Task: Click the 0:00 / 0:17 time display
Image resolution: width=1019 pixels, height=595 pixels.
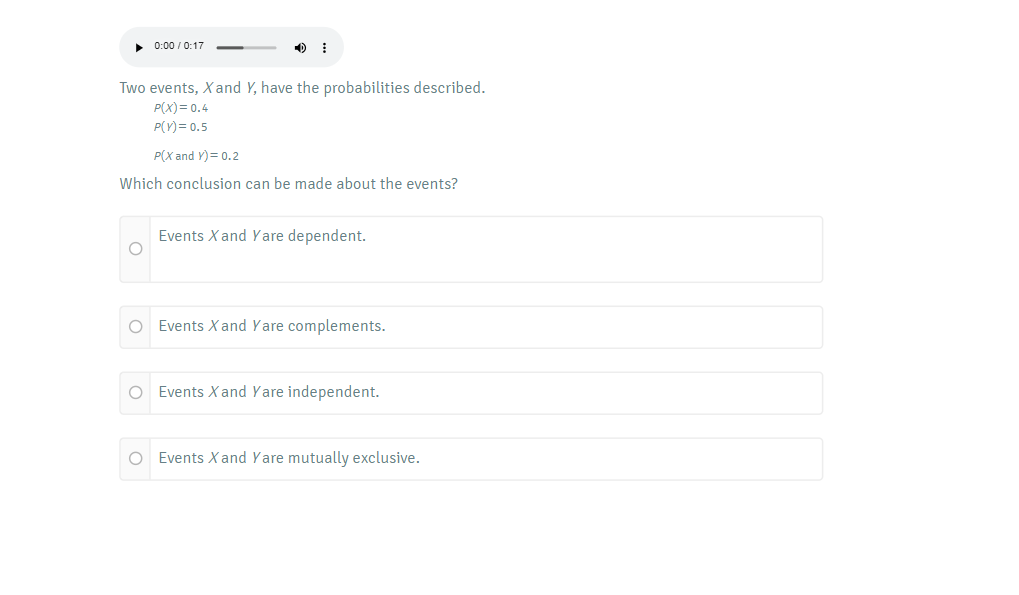Action: 179,46
